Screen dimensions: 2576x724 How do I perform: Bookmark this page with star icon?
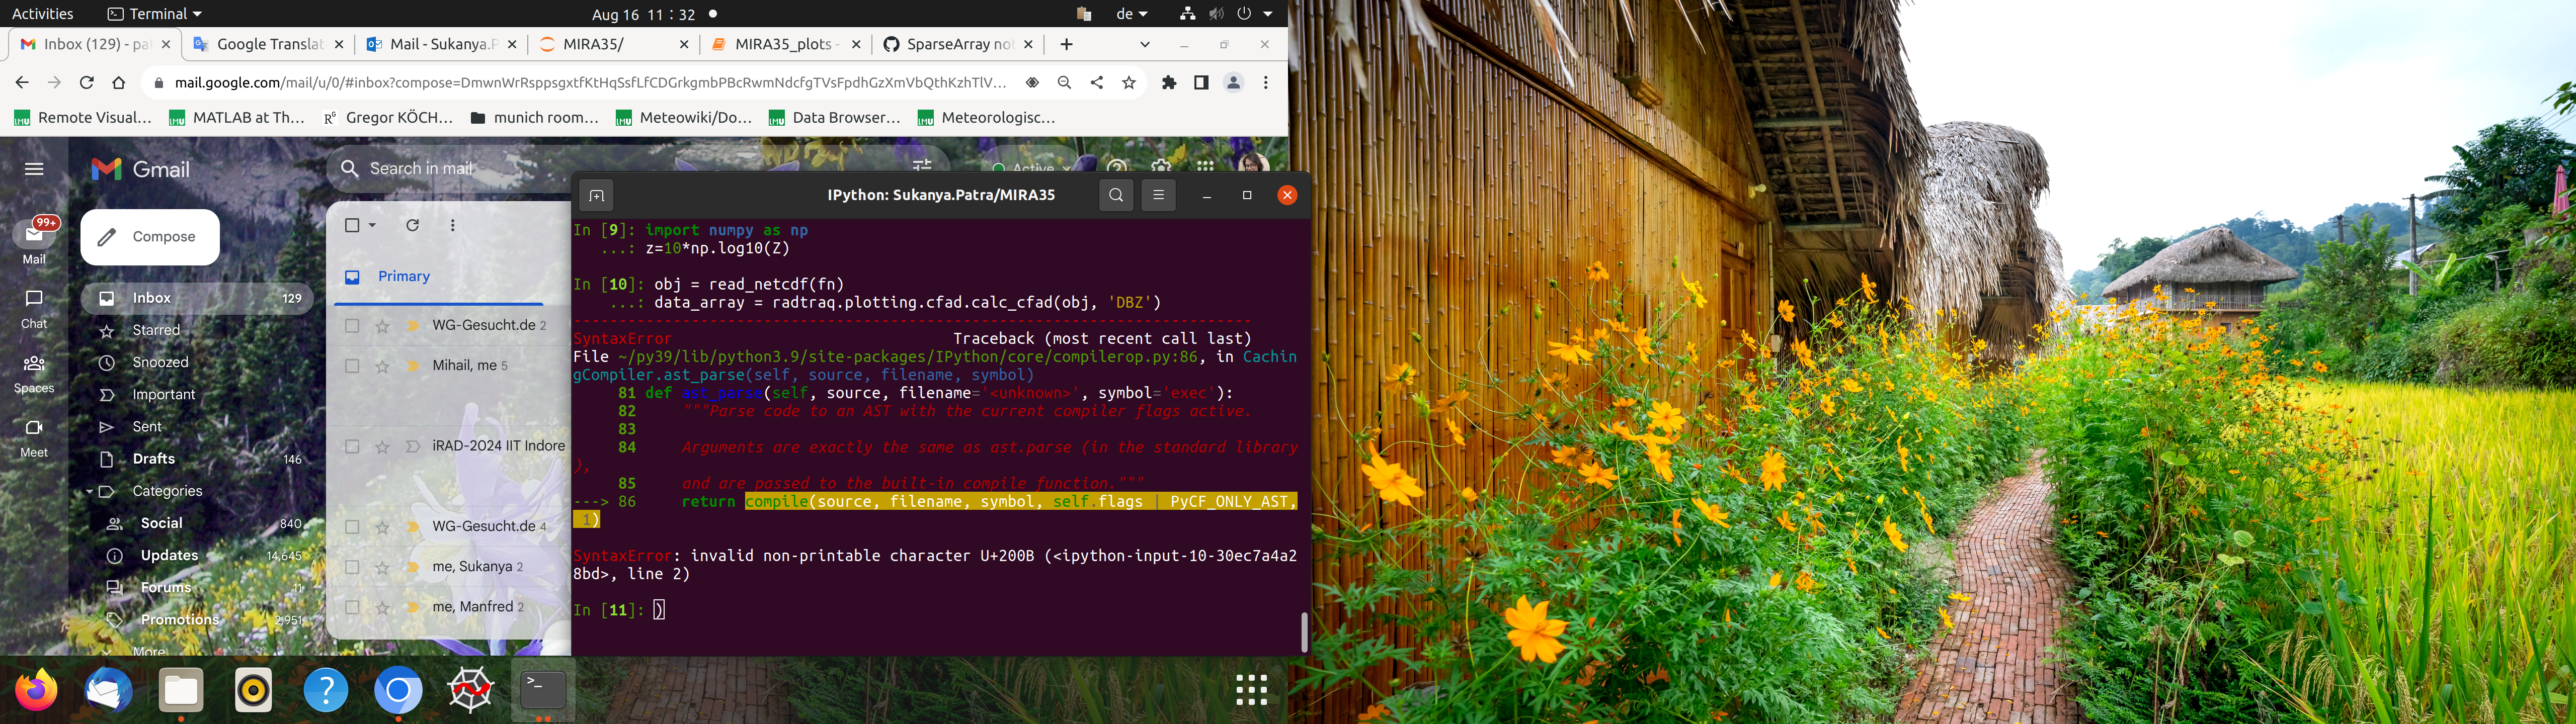coord(1129,83)
